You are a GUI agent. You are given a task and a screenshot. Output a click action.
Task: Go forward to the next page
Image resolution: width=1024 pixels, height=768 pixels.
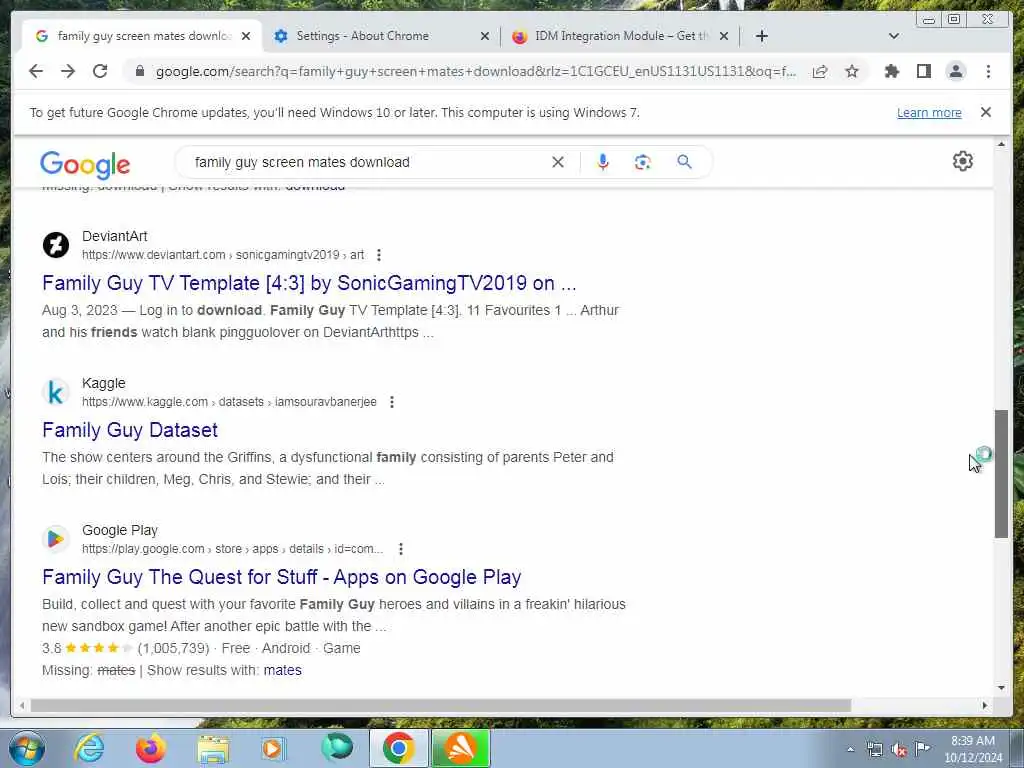tap(68, 71)
